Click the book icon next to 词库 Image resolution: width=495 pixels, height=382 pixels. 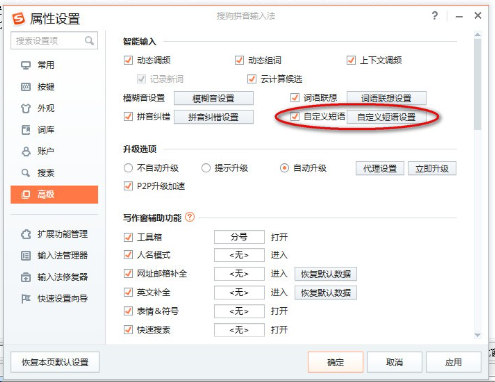[26, 130]
